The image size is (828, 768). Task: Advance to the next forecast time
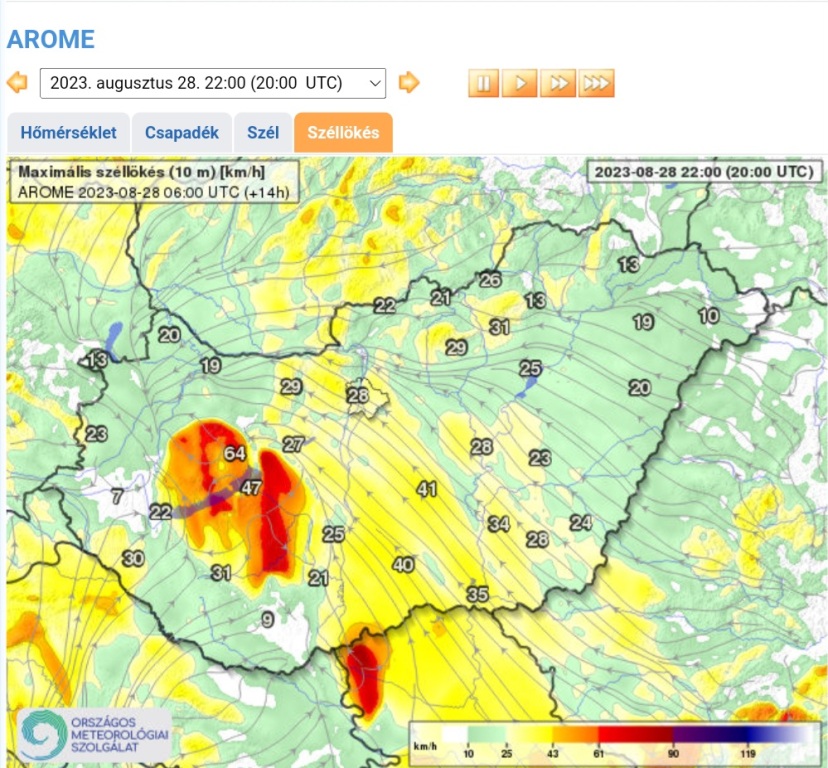(409, 82)
